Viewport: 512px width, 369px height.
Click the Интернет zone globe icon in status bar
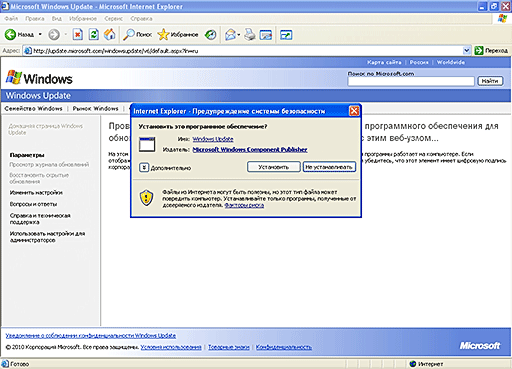pos(413,364)
